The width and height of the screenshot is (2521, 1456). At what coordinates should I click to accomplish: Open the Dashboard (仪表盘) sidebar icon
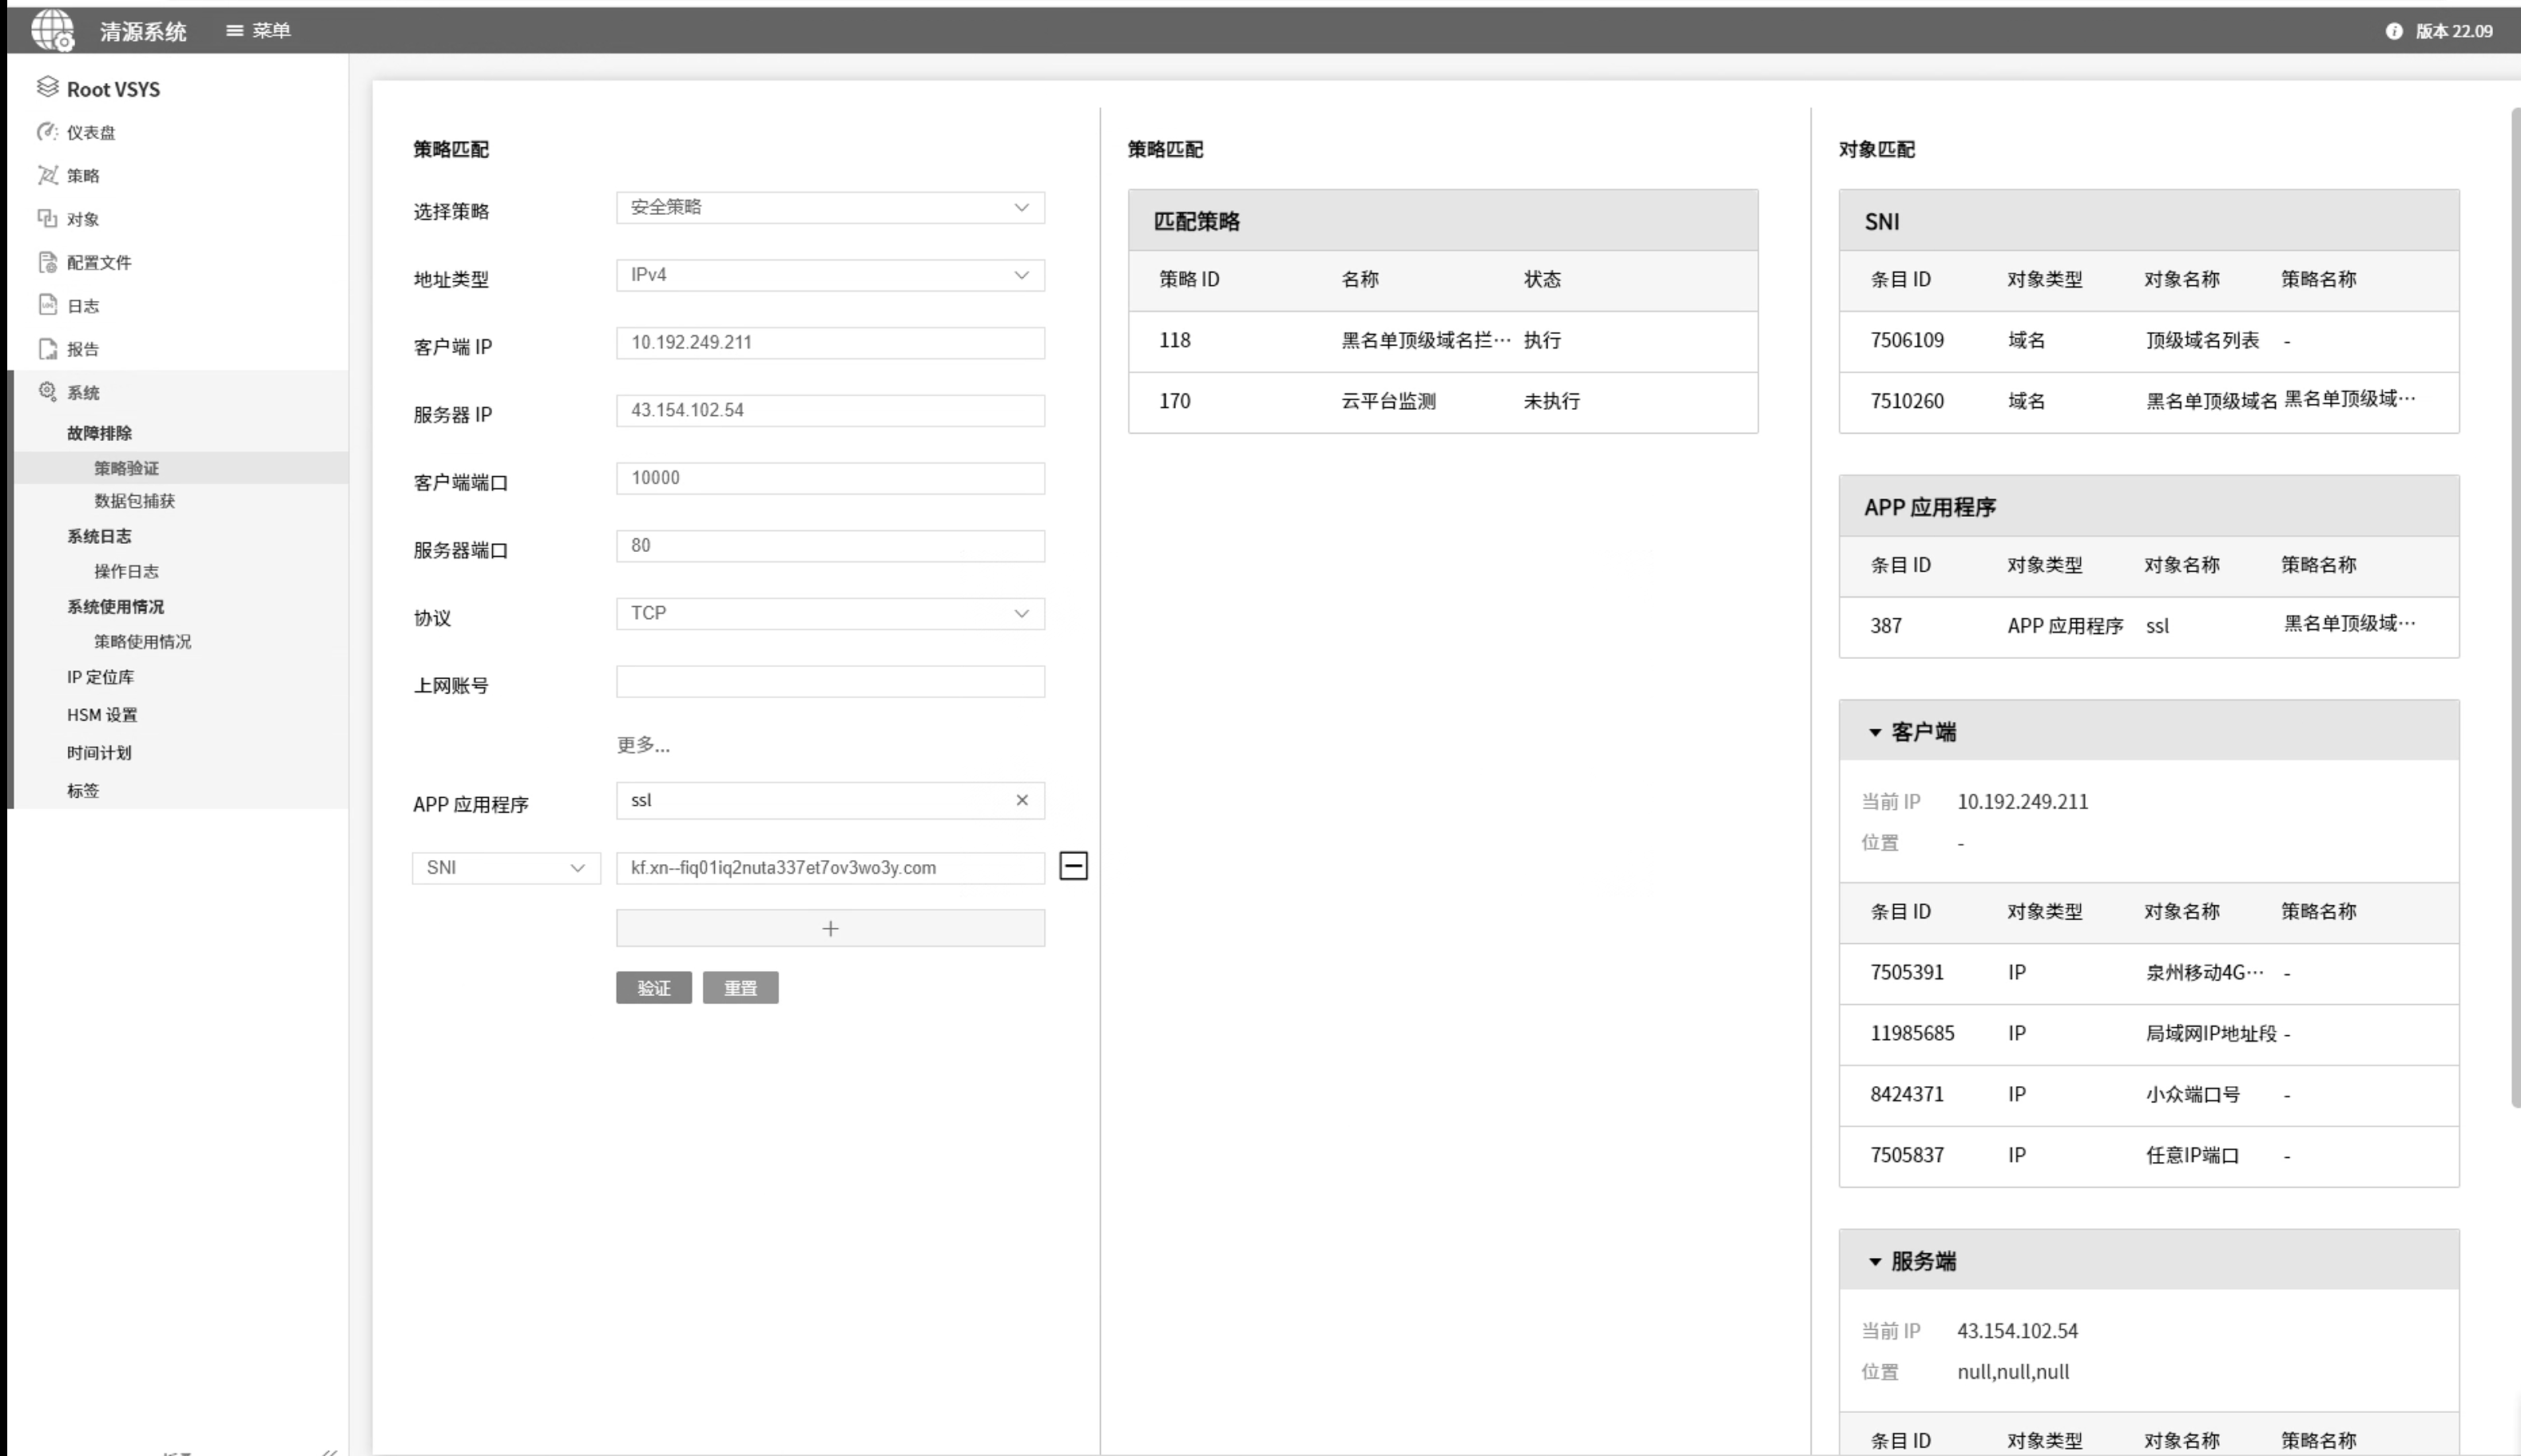tap(47, 132)
